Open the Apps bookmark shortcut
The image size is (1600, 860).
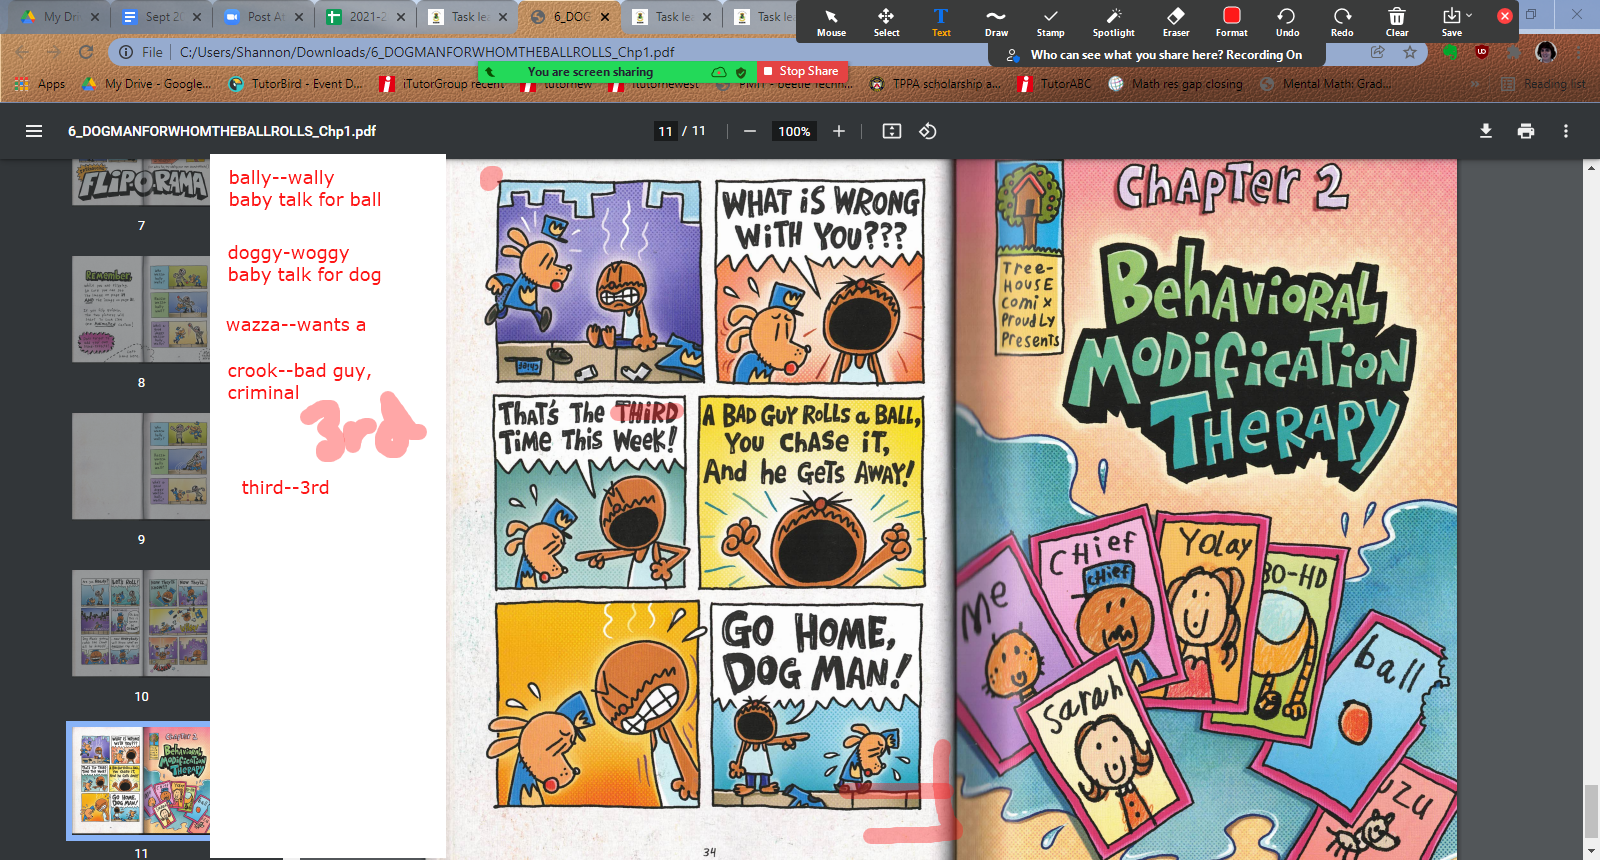tap(40, 84)
